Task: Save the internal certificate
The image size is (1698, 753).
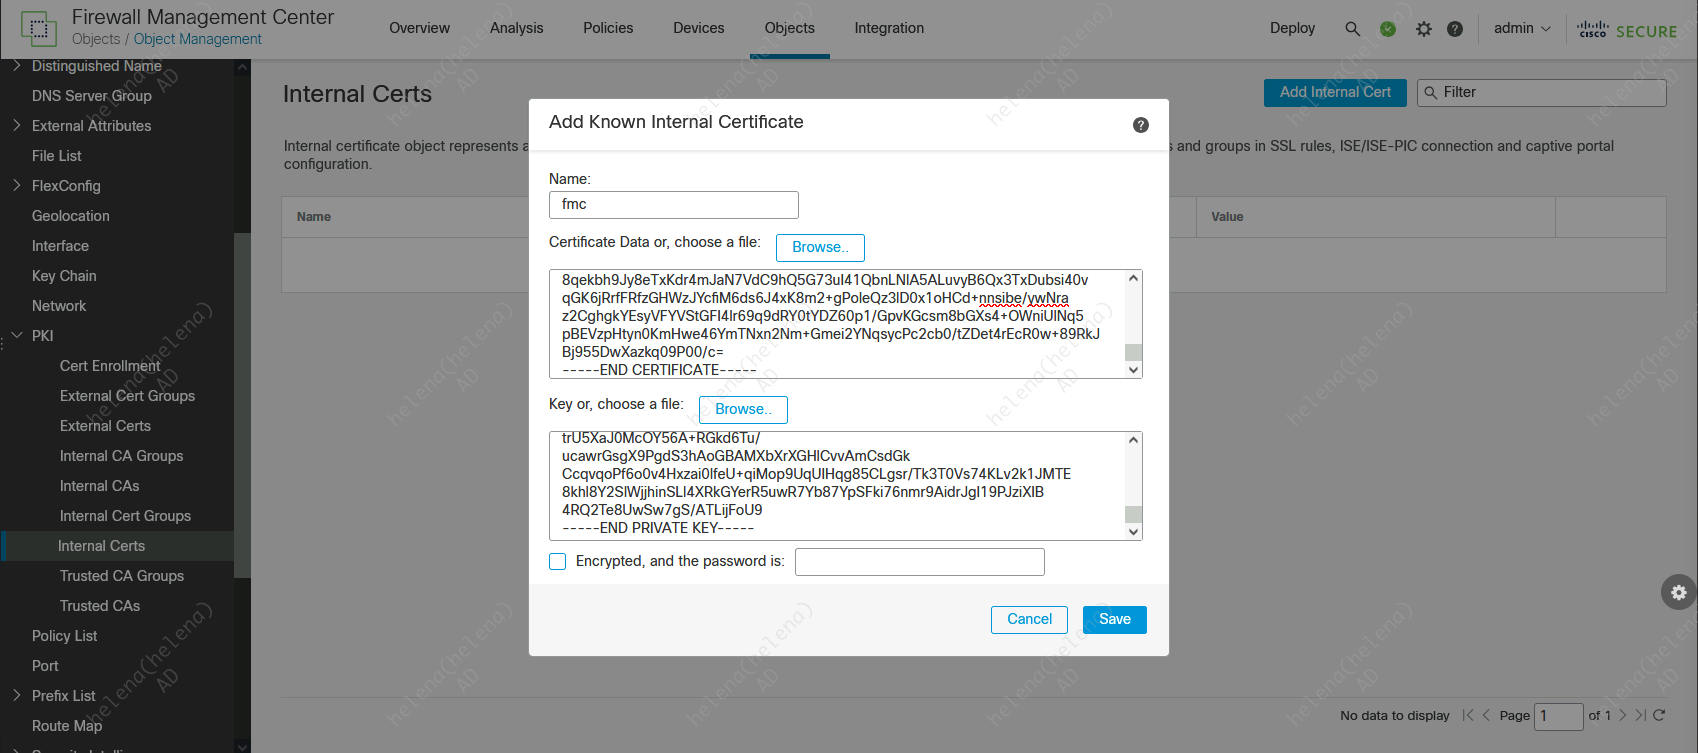Action: 1114,620
